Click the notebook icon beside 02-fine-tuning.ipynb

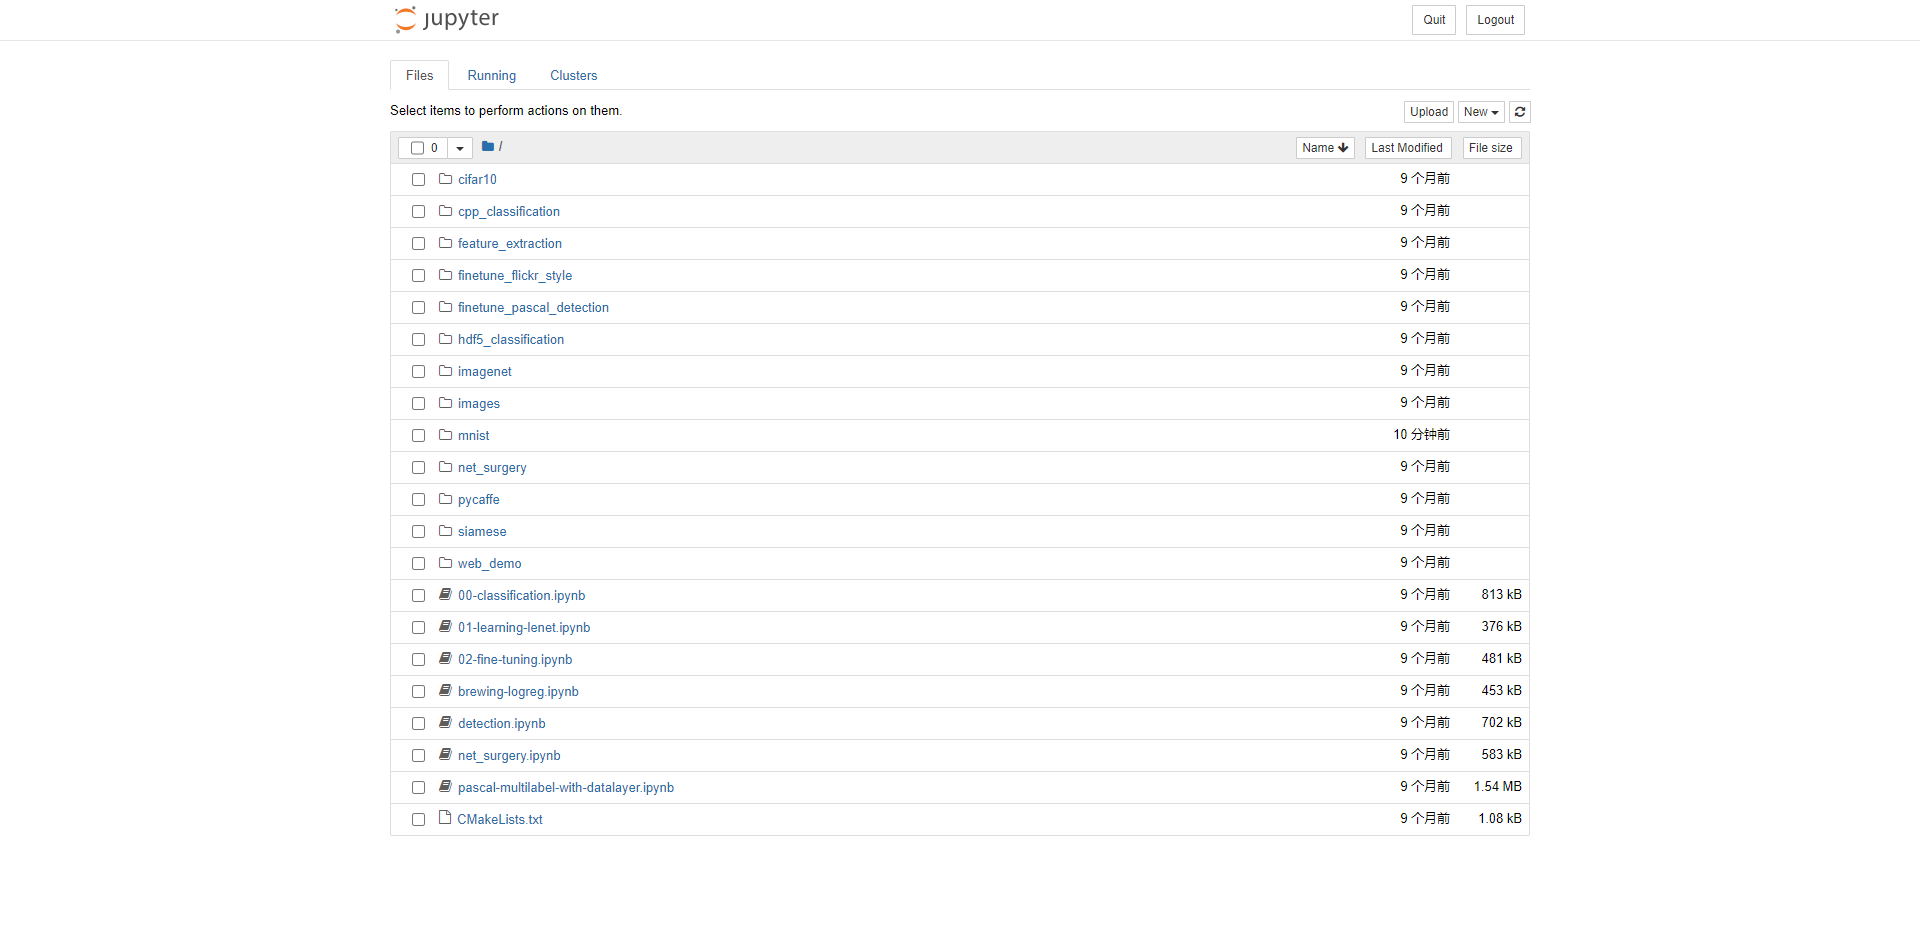click(446, 658)
